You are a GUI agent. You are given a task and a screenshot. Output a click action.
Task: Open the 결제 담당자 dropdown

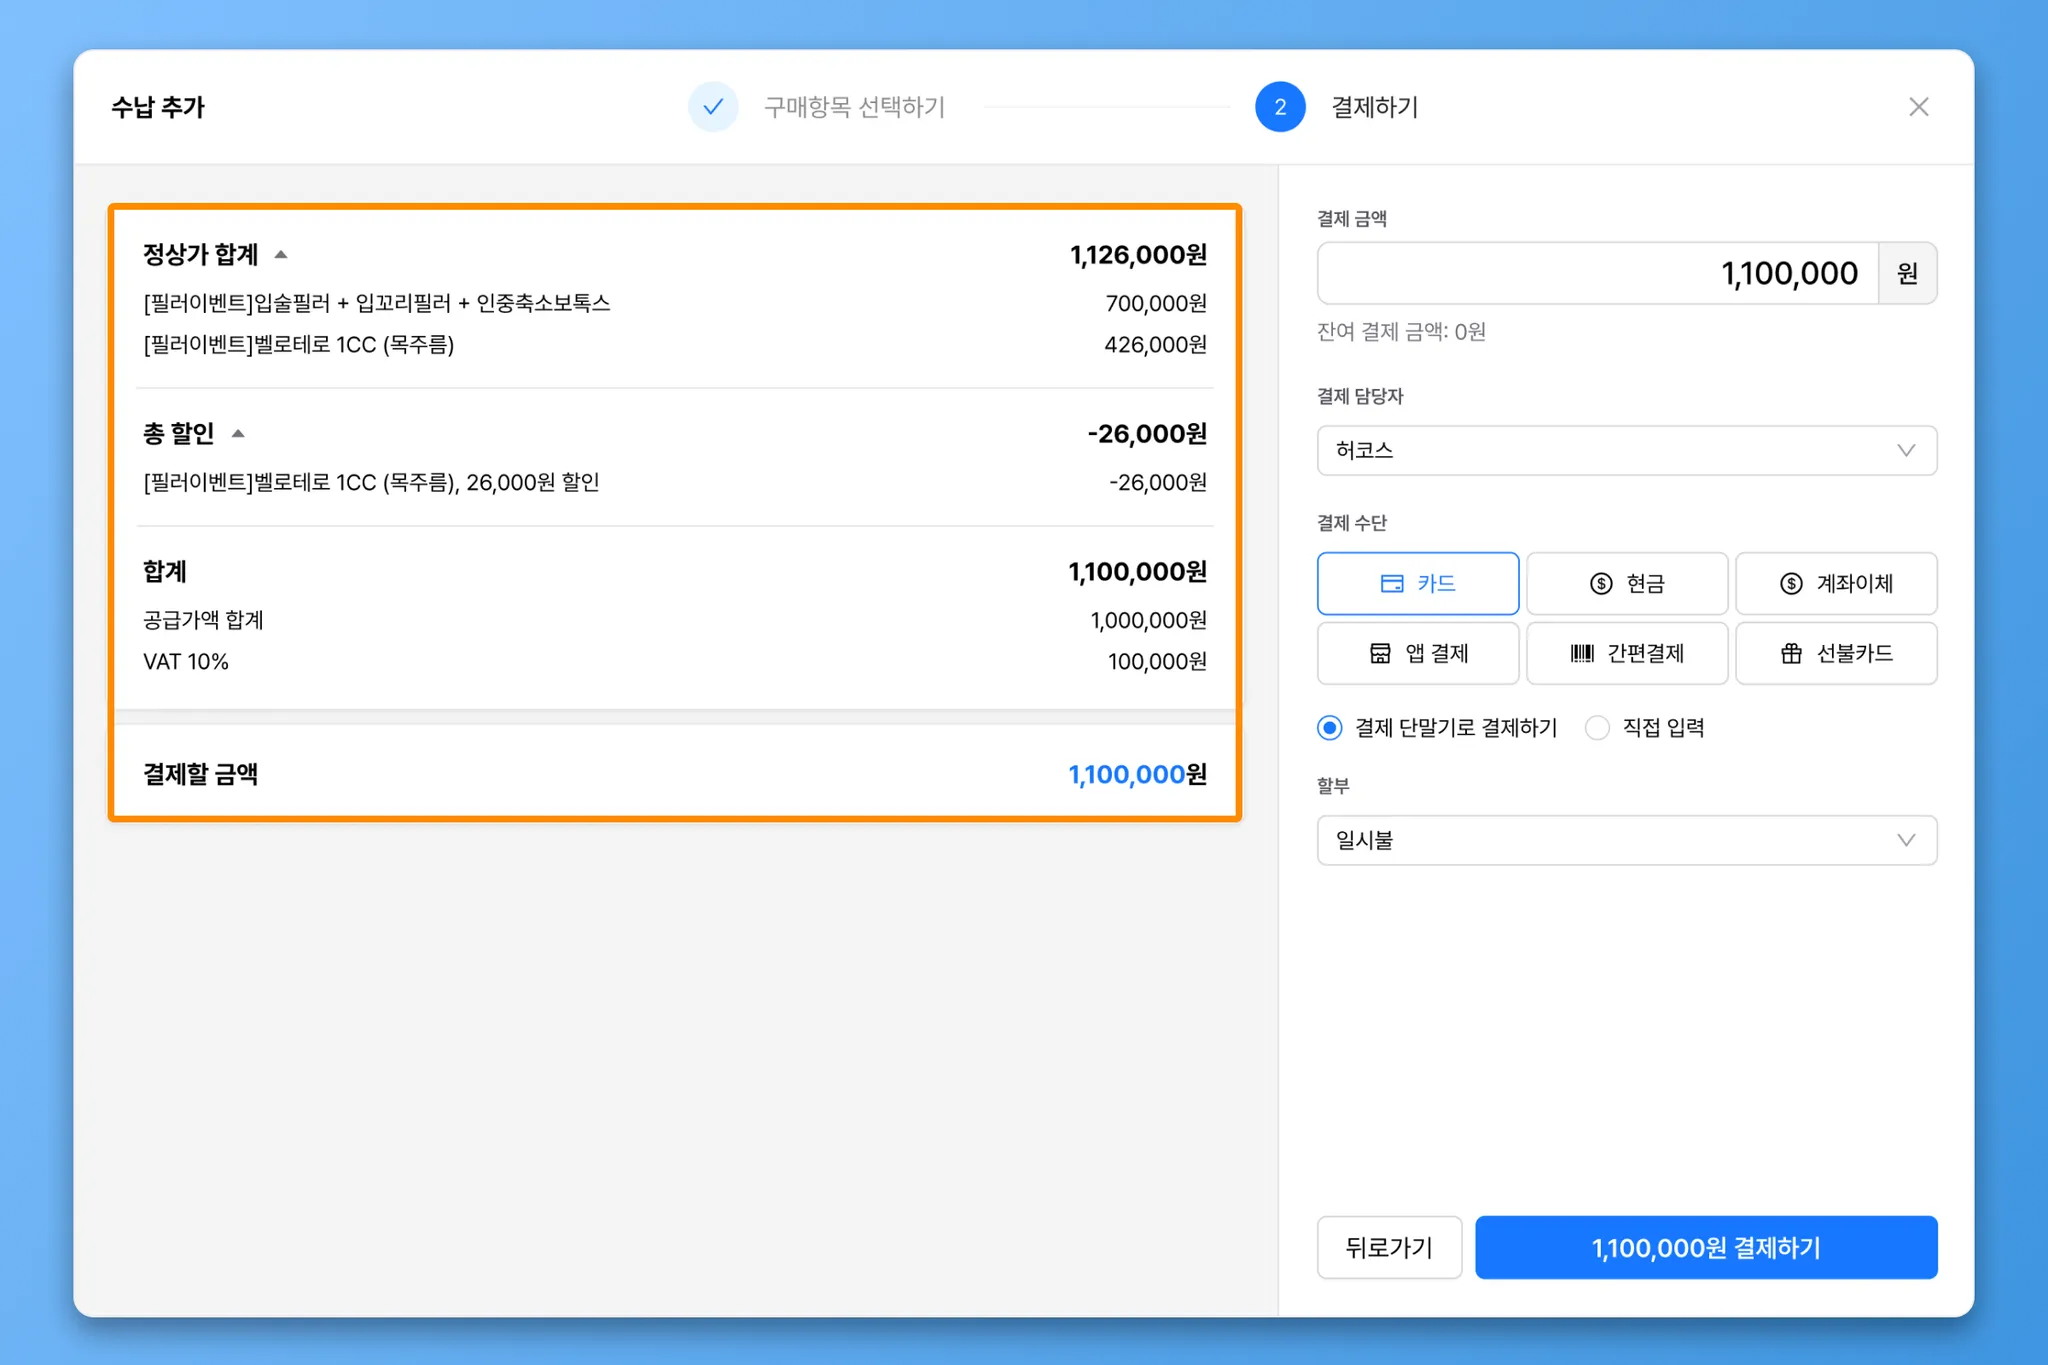(1626, 451)
